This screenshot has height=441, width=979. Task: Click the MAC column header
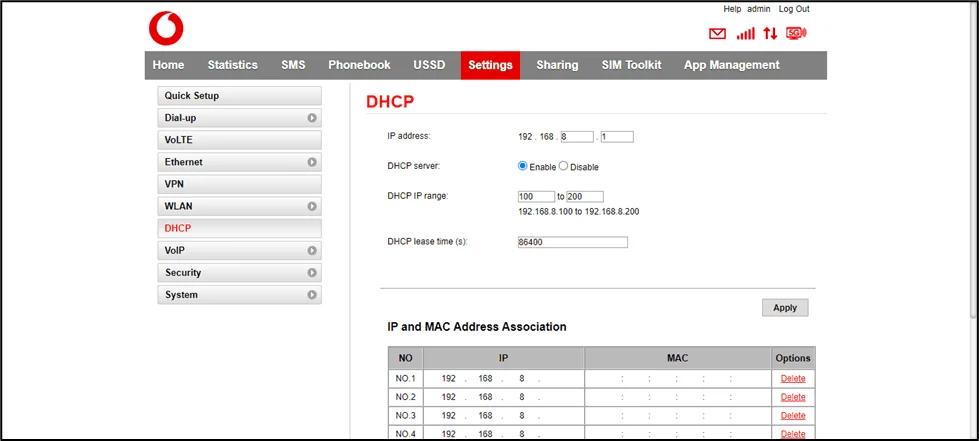click(677, 358)
